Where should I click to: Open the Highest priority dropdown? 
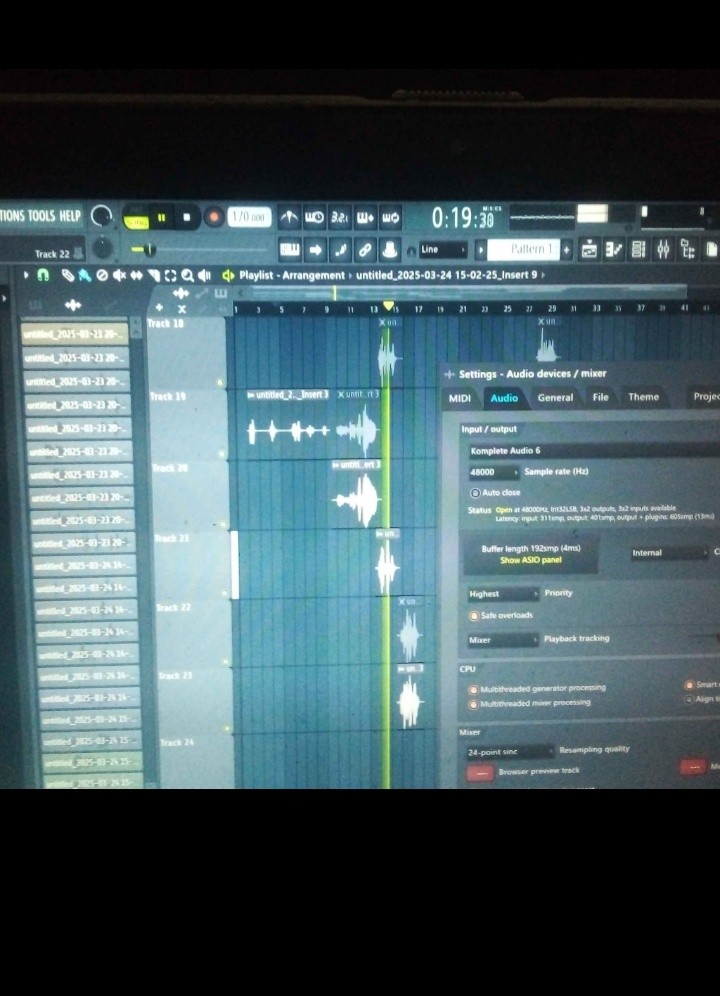pyautogui.click(x=503, y=594)
